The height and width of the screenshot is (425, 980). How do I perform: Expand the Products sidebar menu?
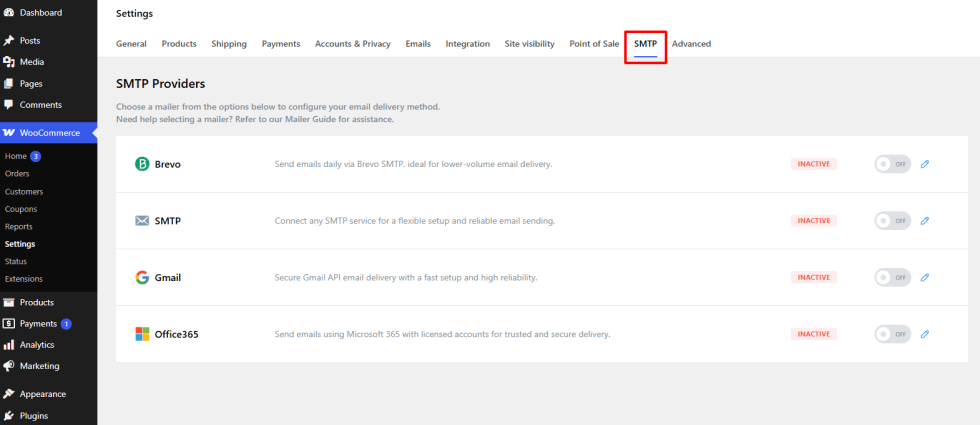click(x=37, y=302)
